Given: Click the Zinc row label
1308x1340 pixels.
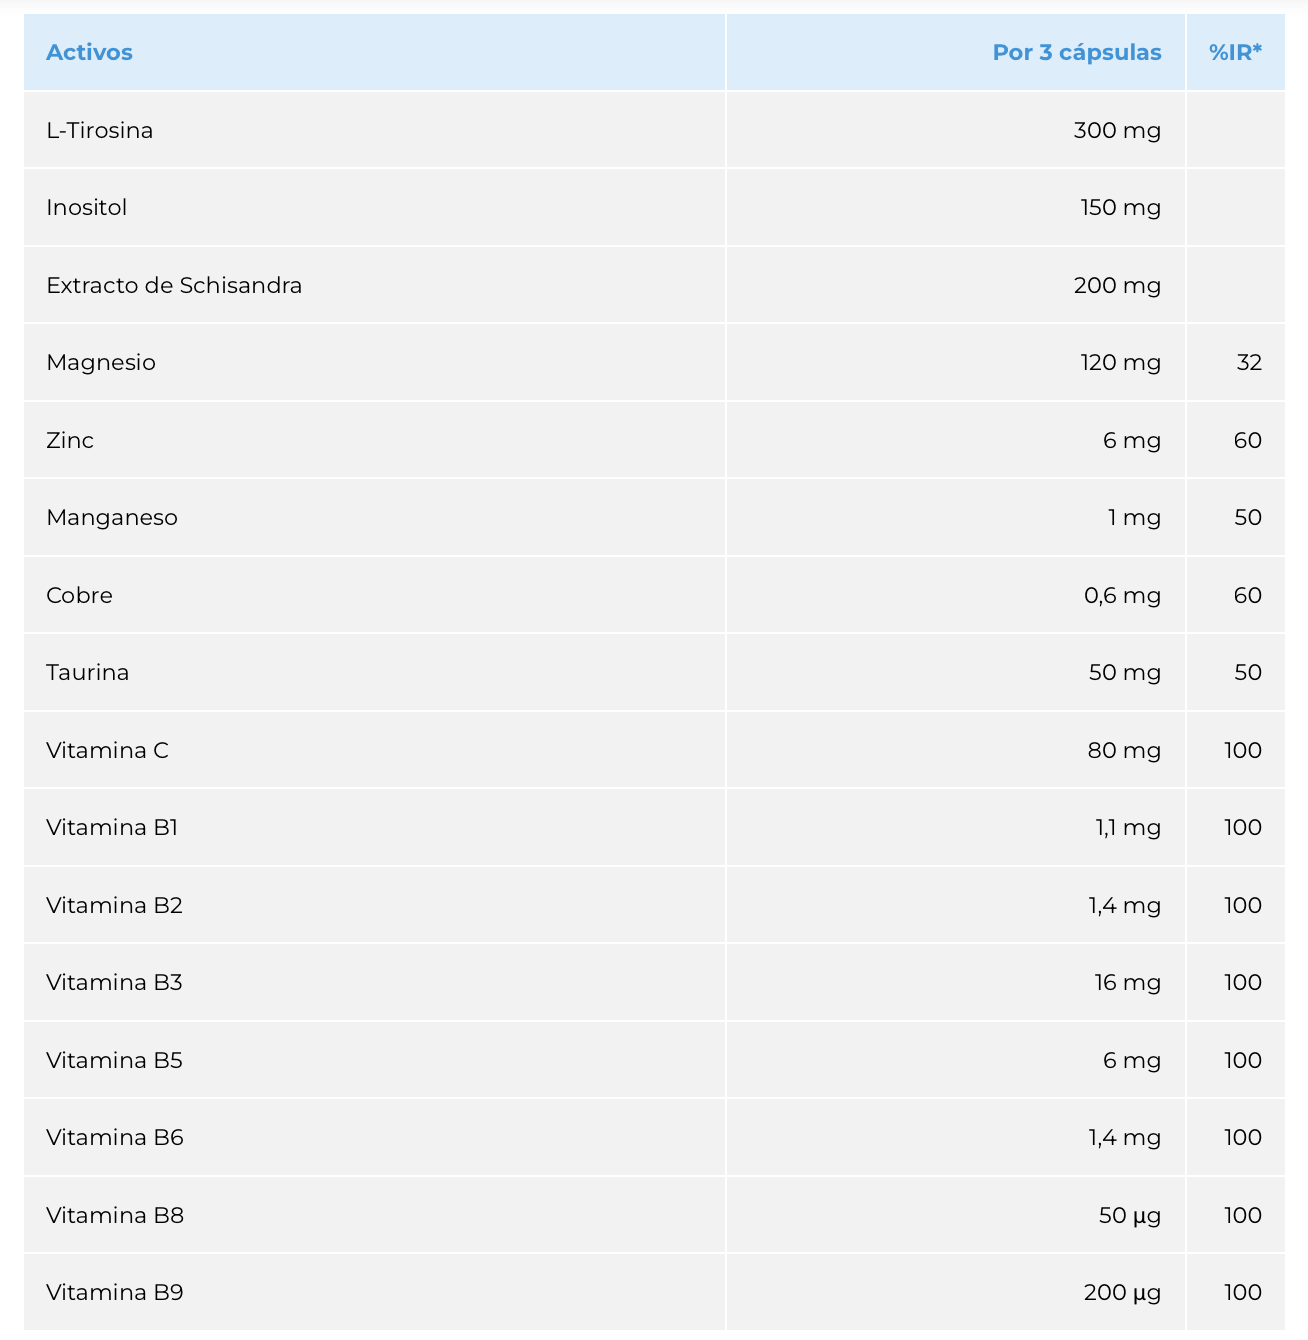Looking at the screenshot, I should click(70, 440).
